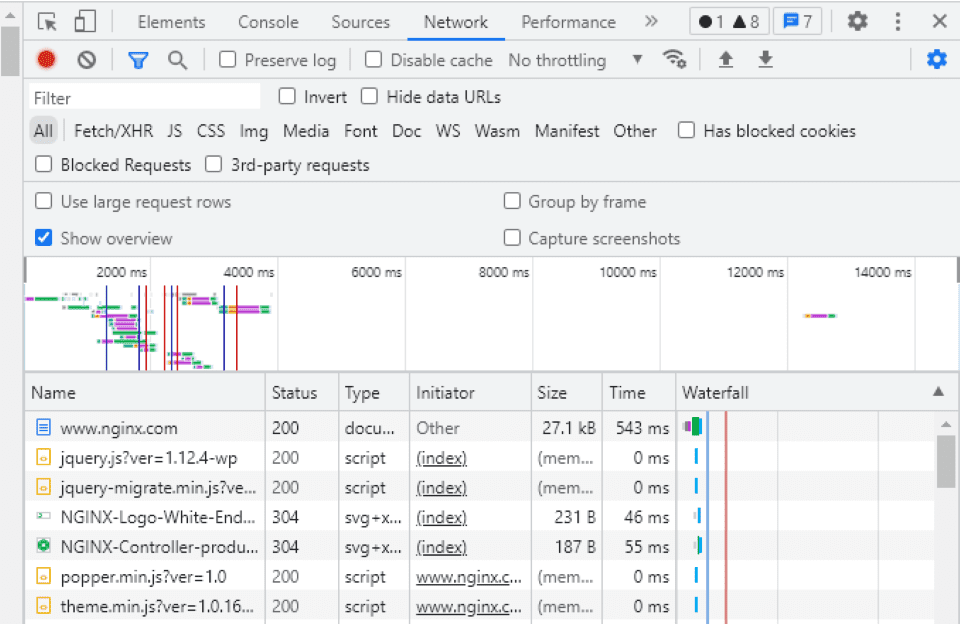
Task: Check Disable cache
Action: (x=372, y=59)
